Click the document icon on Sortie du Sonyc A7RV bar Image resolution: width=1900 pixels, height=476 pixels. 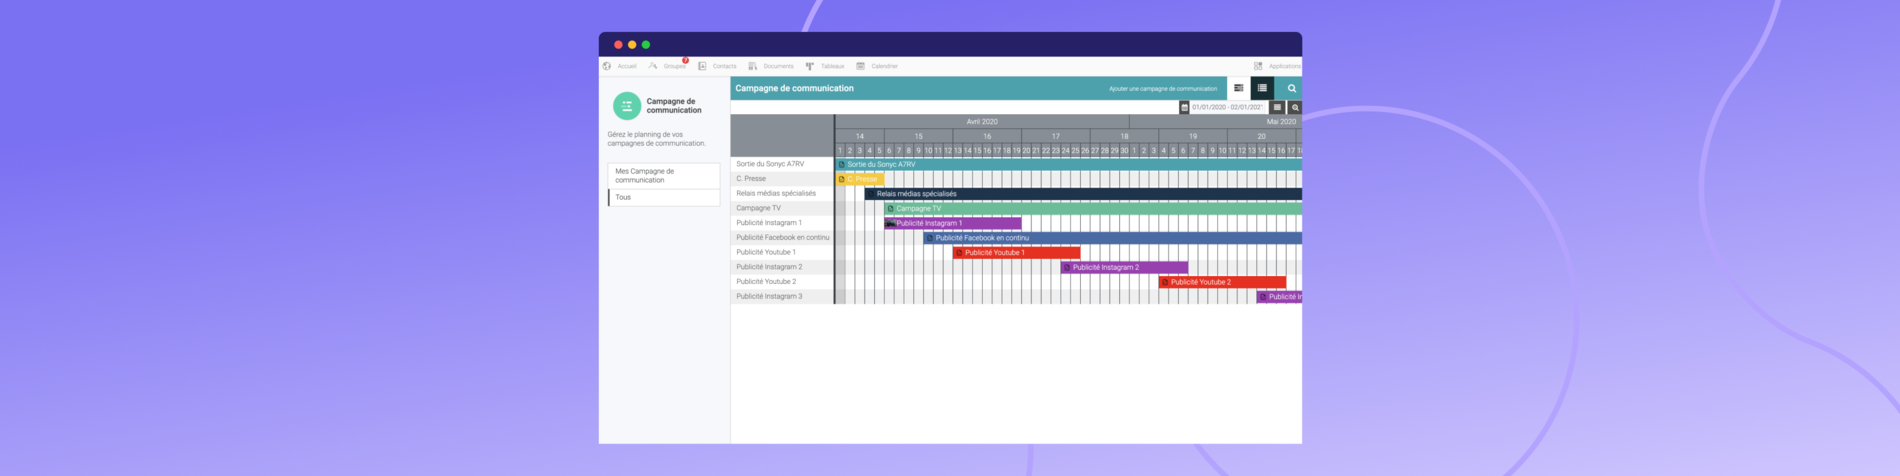(841, 164)
